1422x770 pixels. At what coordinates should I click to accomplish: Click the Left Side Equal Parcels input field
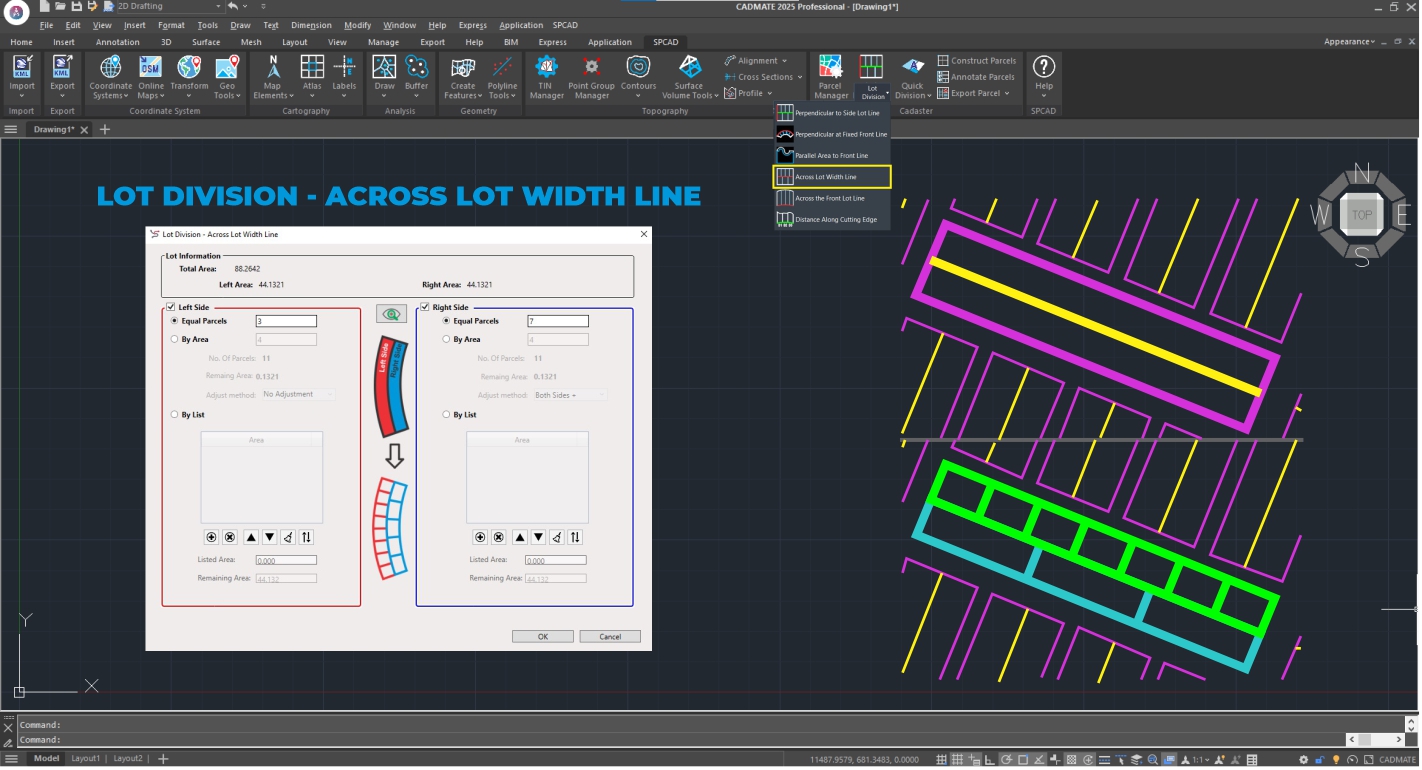(x=286, y=321)
